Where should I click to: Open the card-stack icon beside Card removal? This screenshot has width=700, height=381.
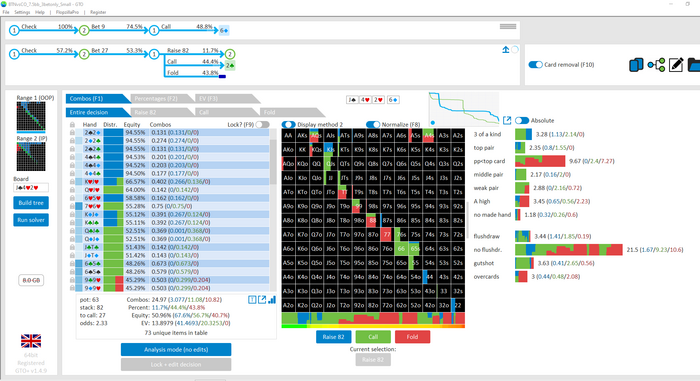click(x=636, y=65)
